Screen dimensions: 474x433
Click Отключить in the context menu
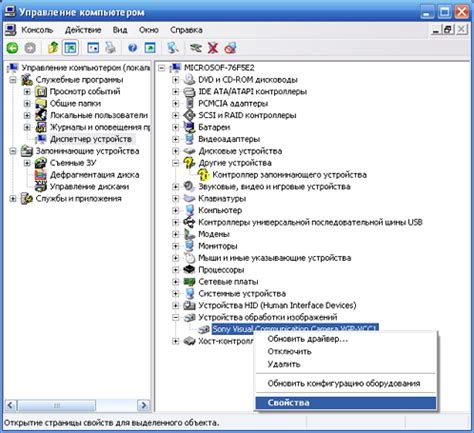click(289, 351)
